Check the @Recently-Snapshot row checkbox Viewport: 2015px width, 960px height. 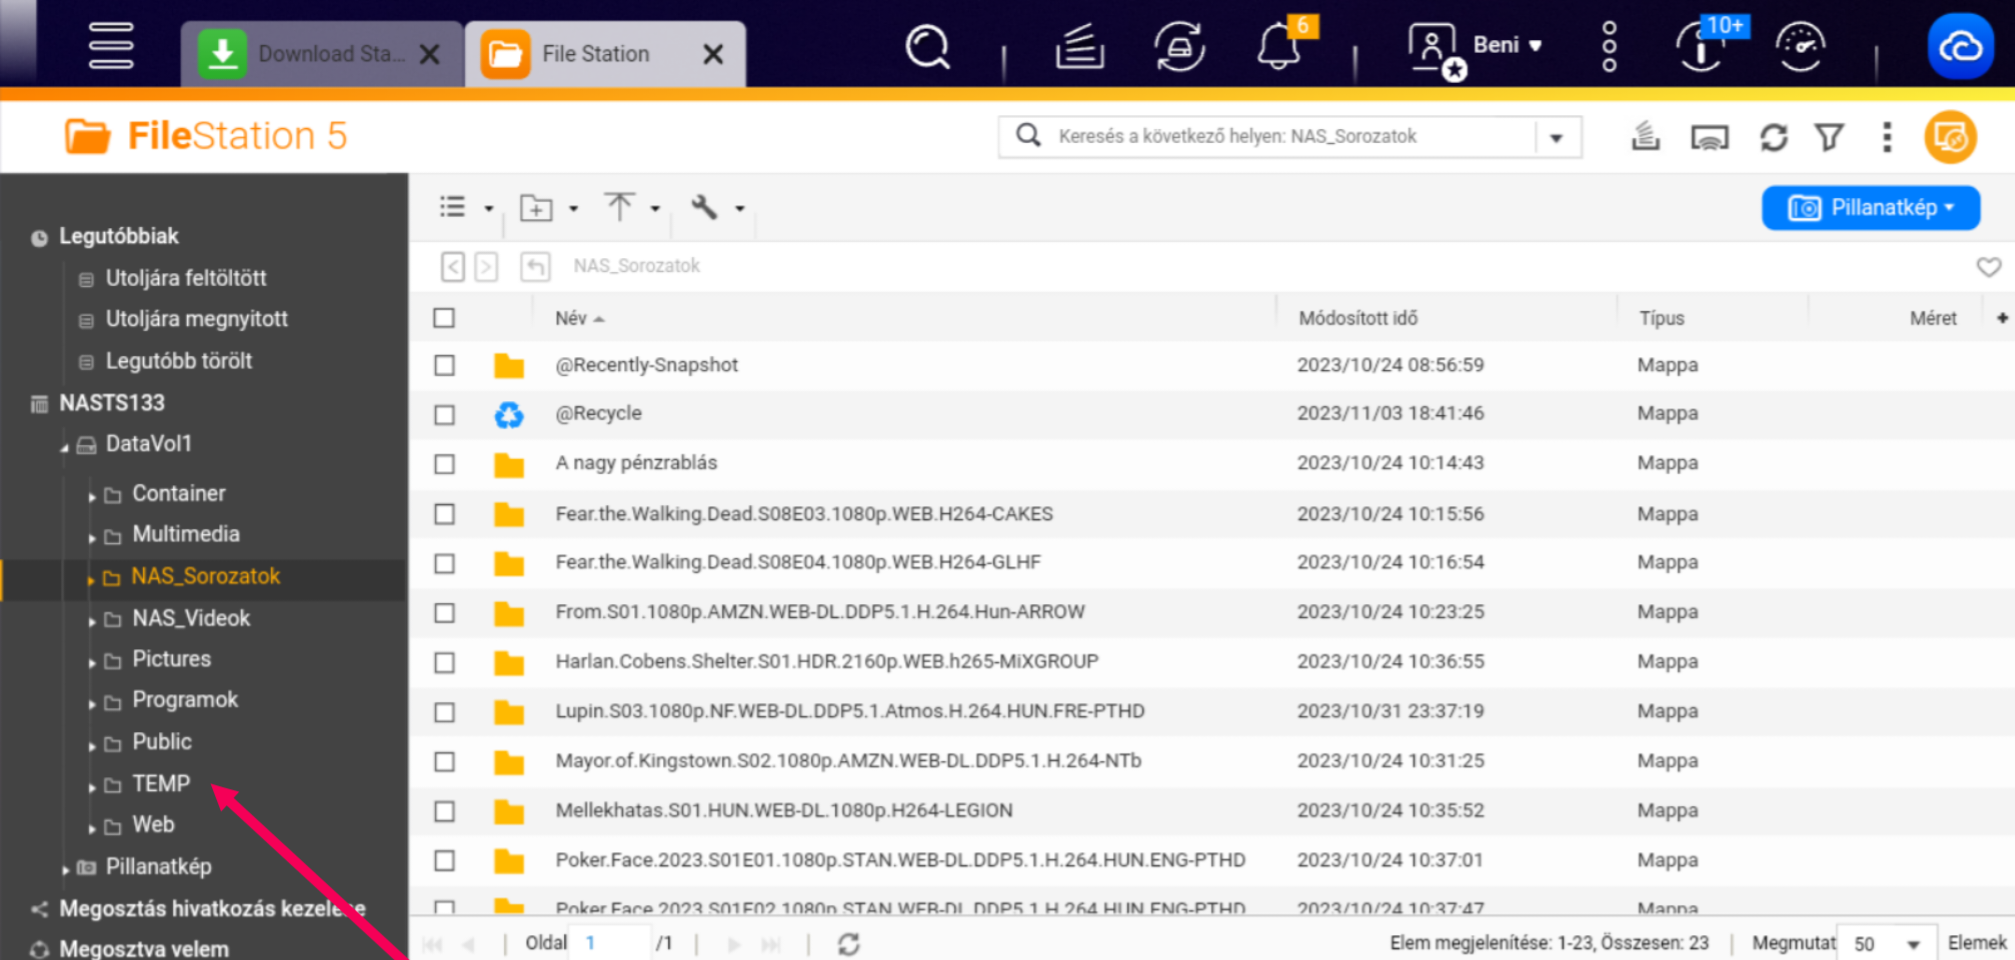(x=444, y=365)
